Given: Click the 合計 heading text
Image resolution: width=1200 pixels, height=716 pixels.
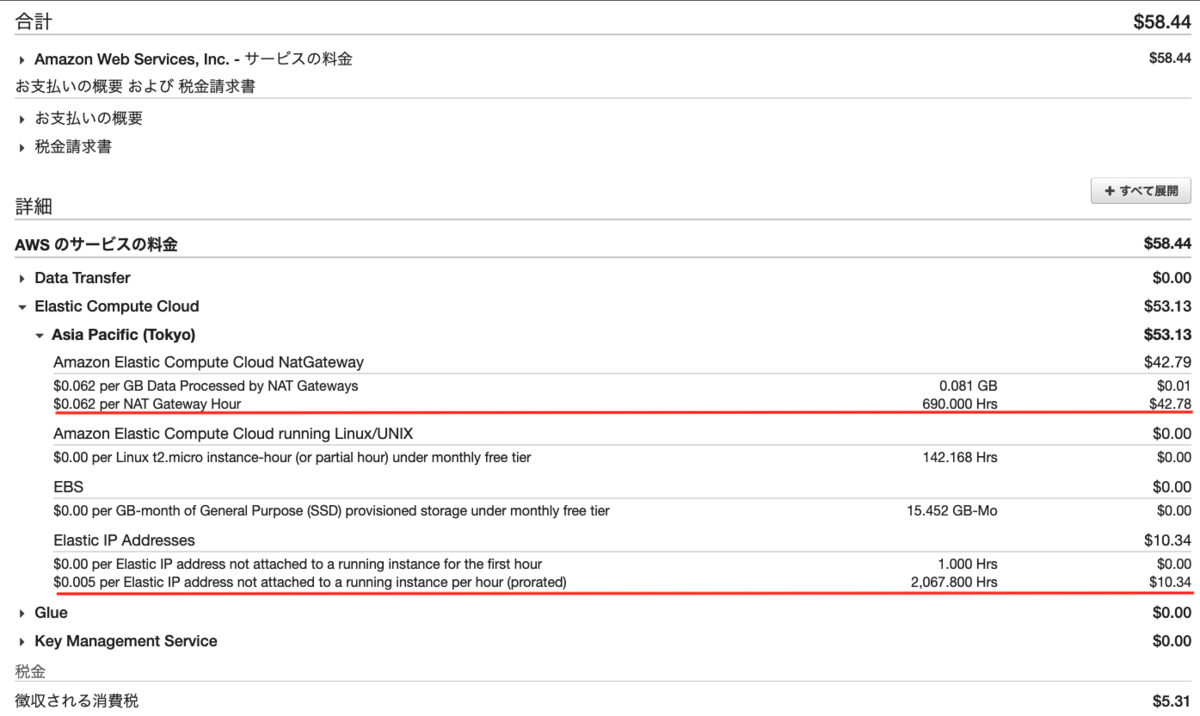Looking at the screenshot, I should pyautogui.click(x=34, y=20).
